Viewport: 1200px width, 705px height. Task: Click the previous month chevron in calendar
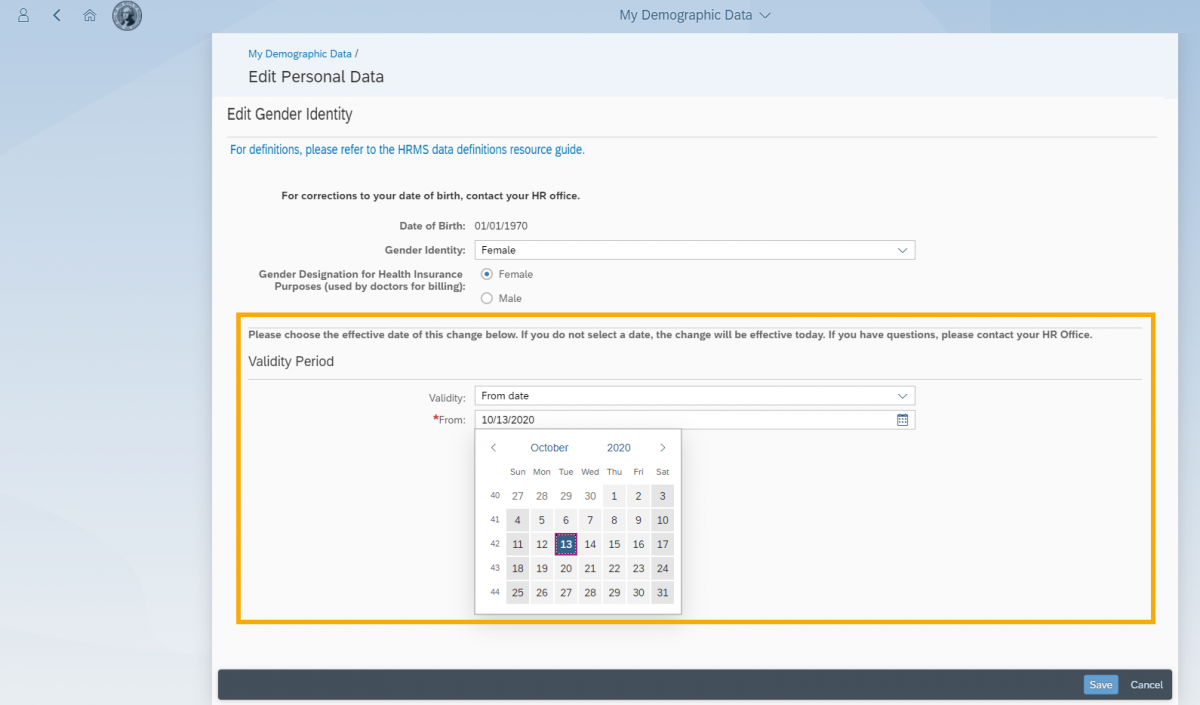tap(493, 447)
